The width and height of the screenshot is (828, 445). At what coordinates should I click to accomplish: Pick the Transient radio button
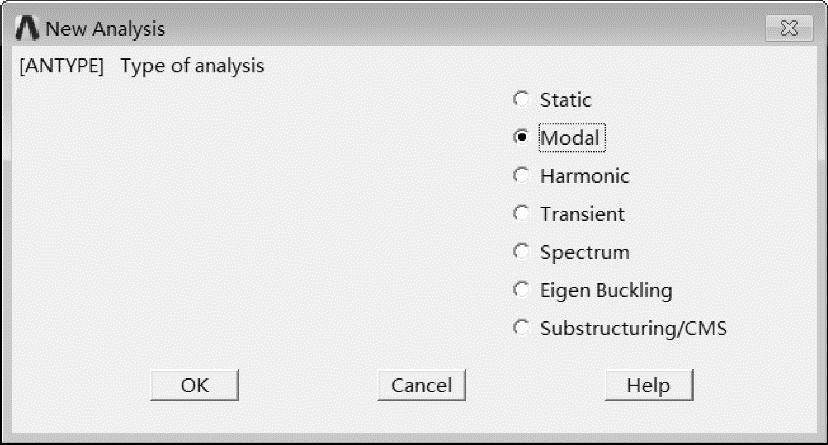pos(521,213)
